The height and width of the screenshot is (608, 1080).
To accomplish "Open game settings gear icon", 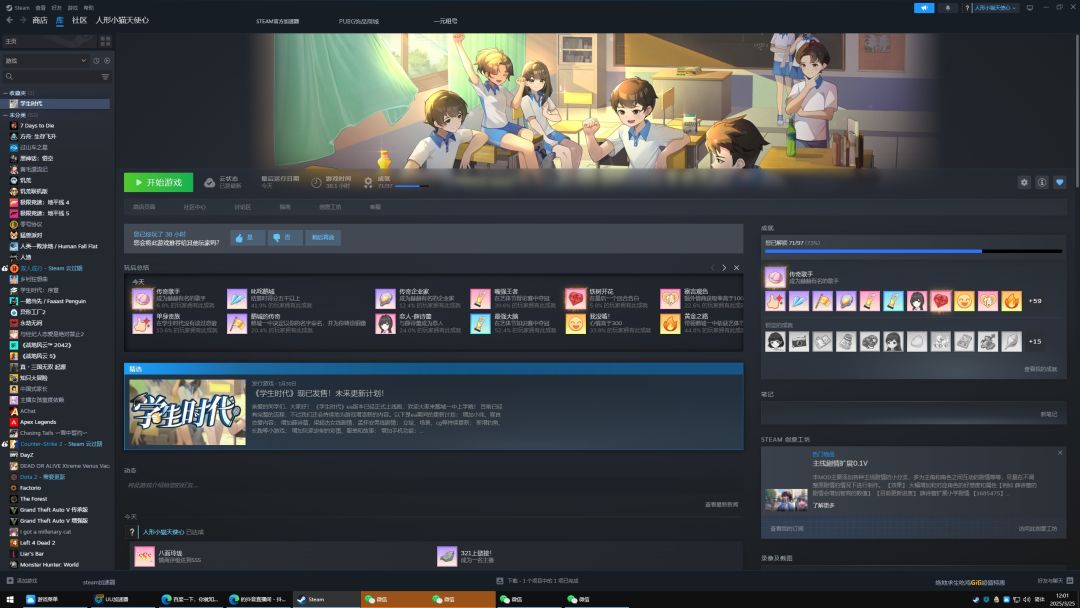I will [x=1024, y=182].
